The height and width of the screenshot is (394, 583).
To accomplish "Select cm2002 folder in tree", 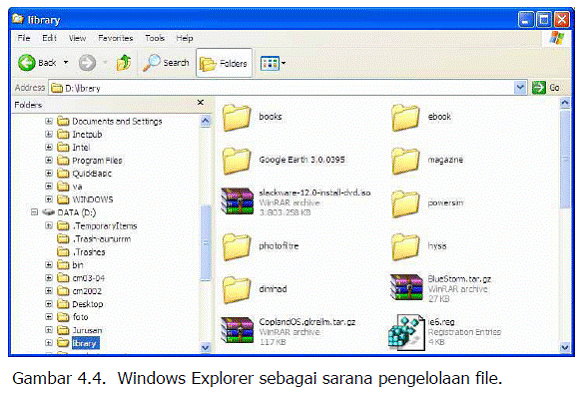I will [x=80, y=291].
